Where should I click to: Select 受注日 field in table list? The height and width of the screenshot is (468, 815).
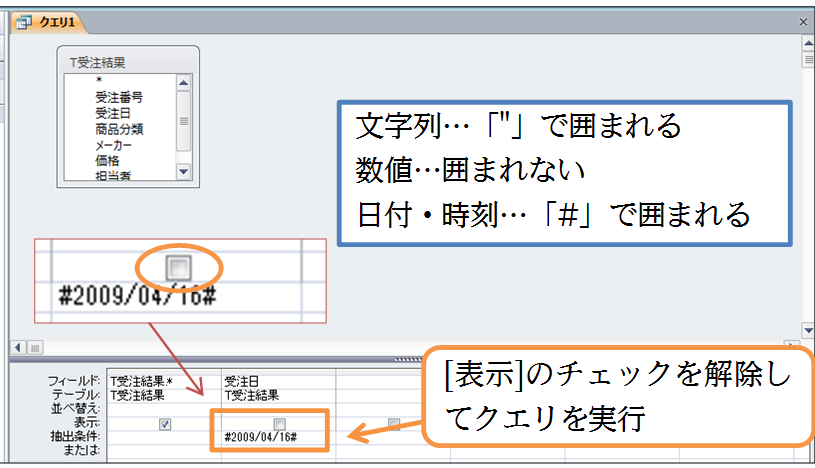[114, 112]
